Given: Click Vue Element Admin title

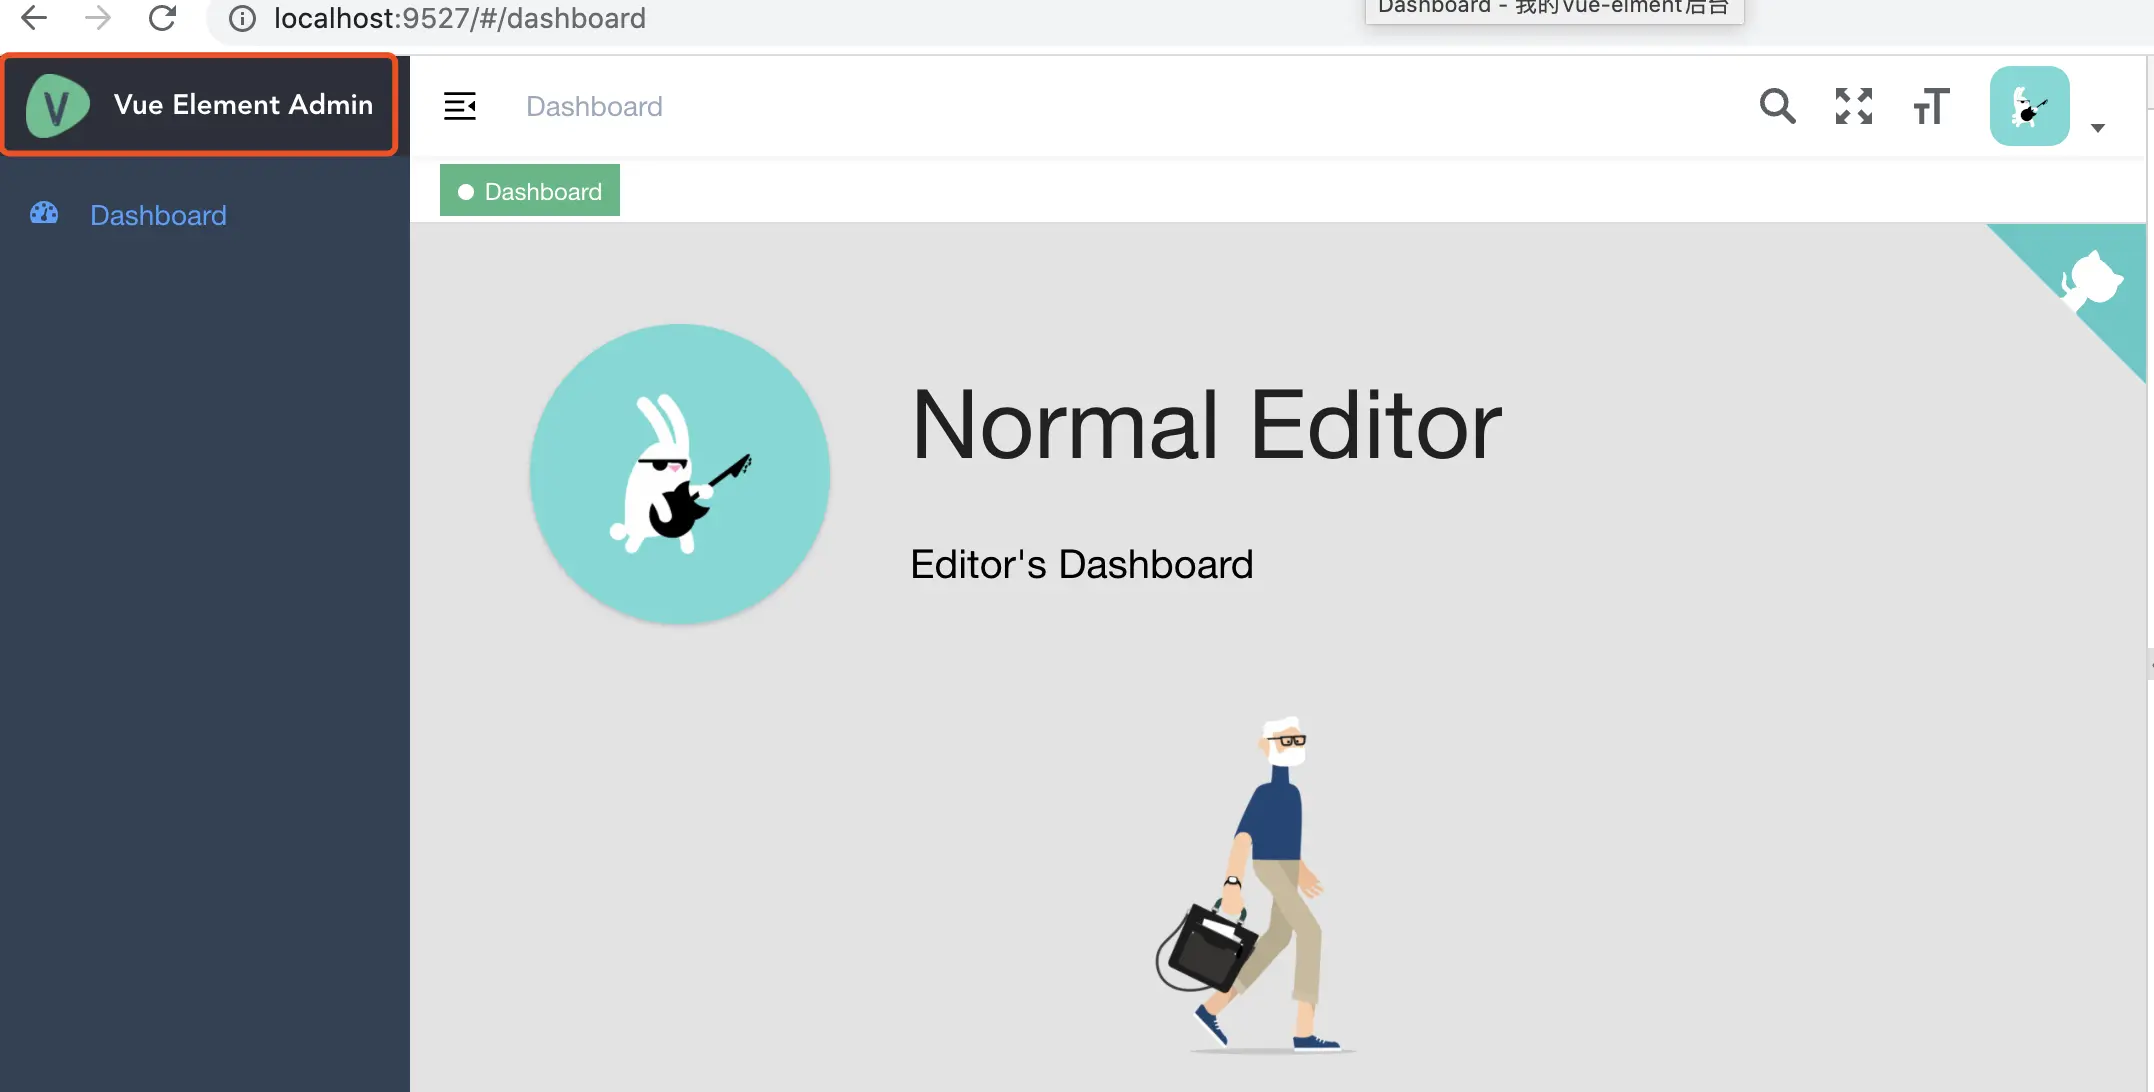Looking at the screenshot, I should click(x=243, y=105).
